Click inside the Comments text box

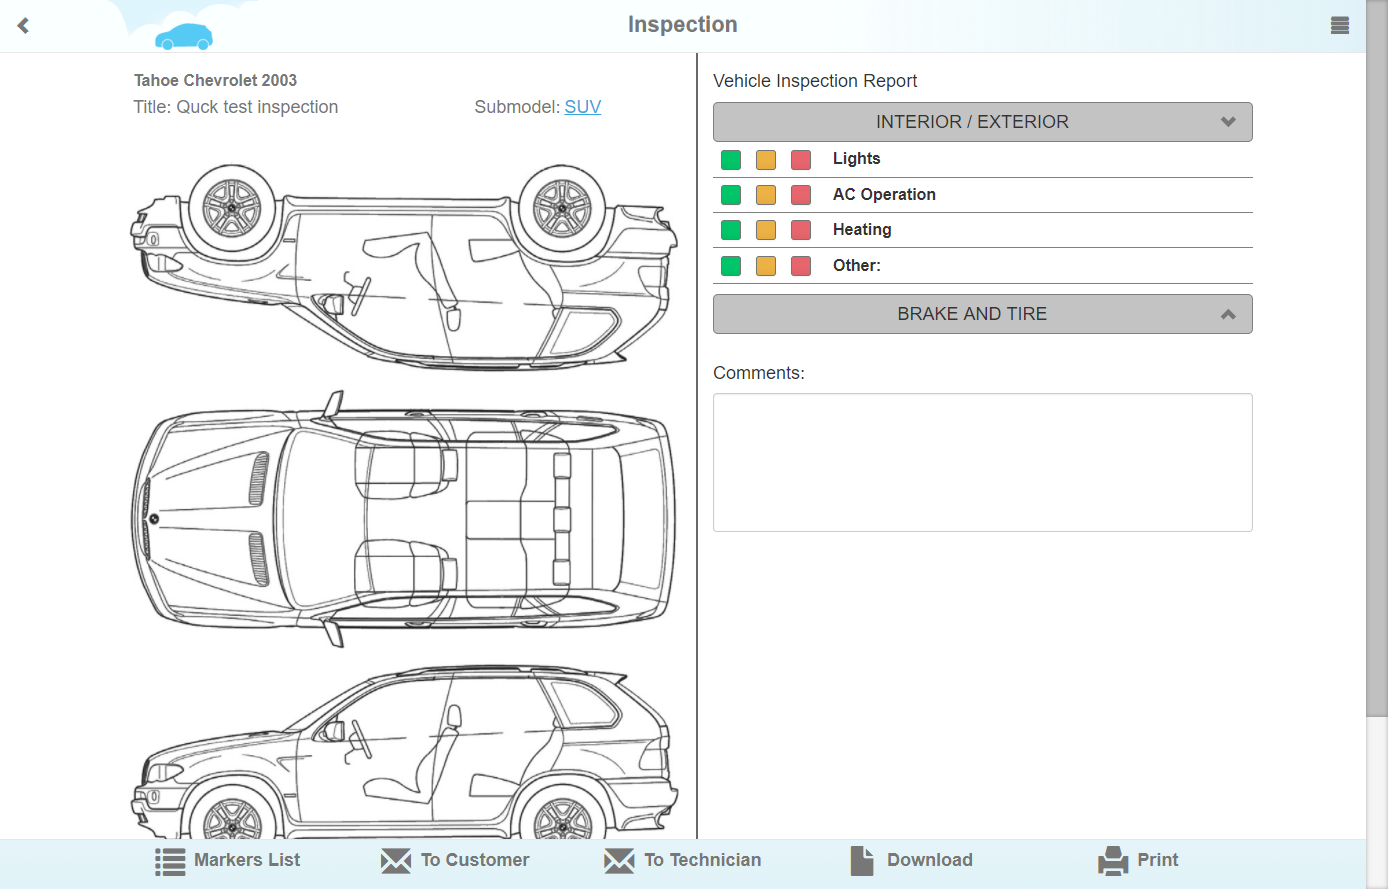click(982, 462)
